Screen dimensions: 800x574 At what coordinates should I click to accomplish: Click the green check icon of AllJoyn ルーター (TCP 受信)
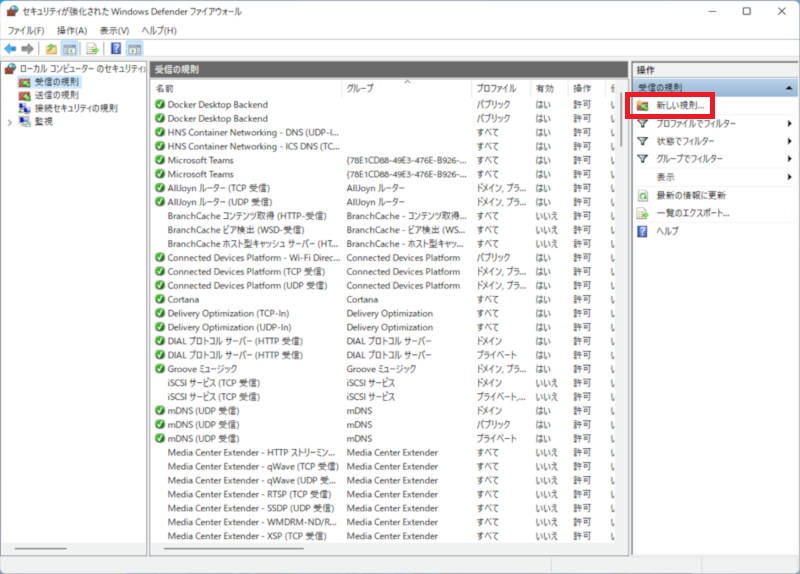160,188
